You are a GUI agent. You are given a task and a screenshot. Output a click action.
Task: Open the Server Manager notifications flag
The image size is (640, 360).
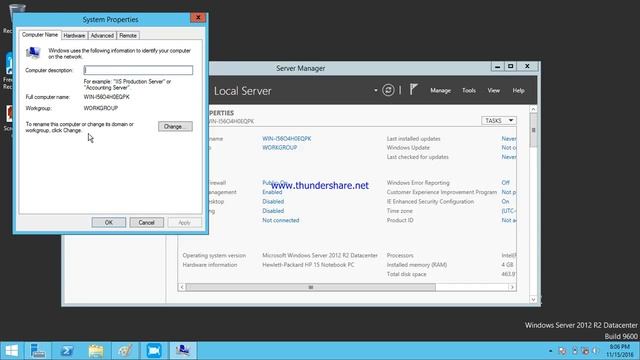[x=413, y=90]
